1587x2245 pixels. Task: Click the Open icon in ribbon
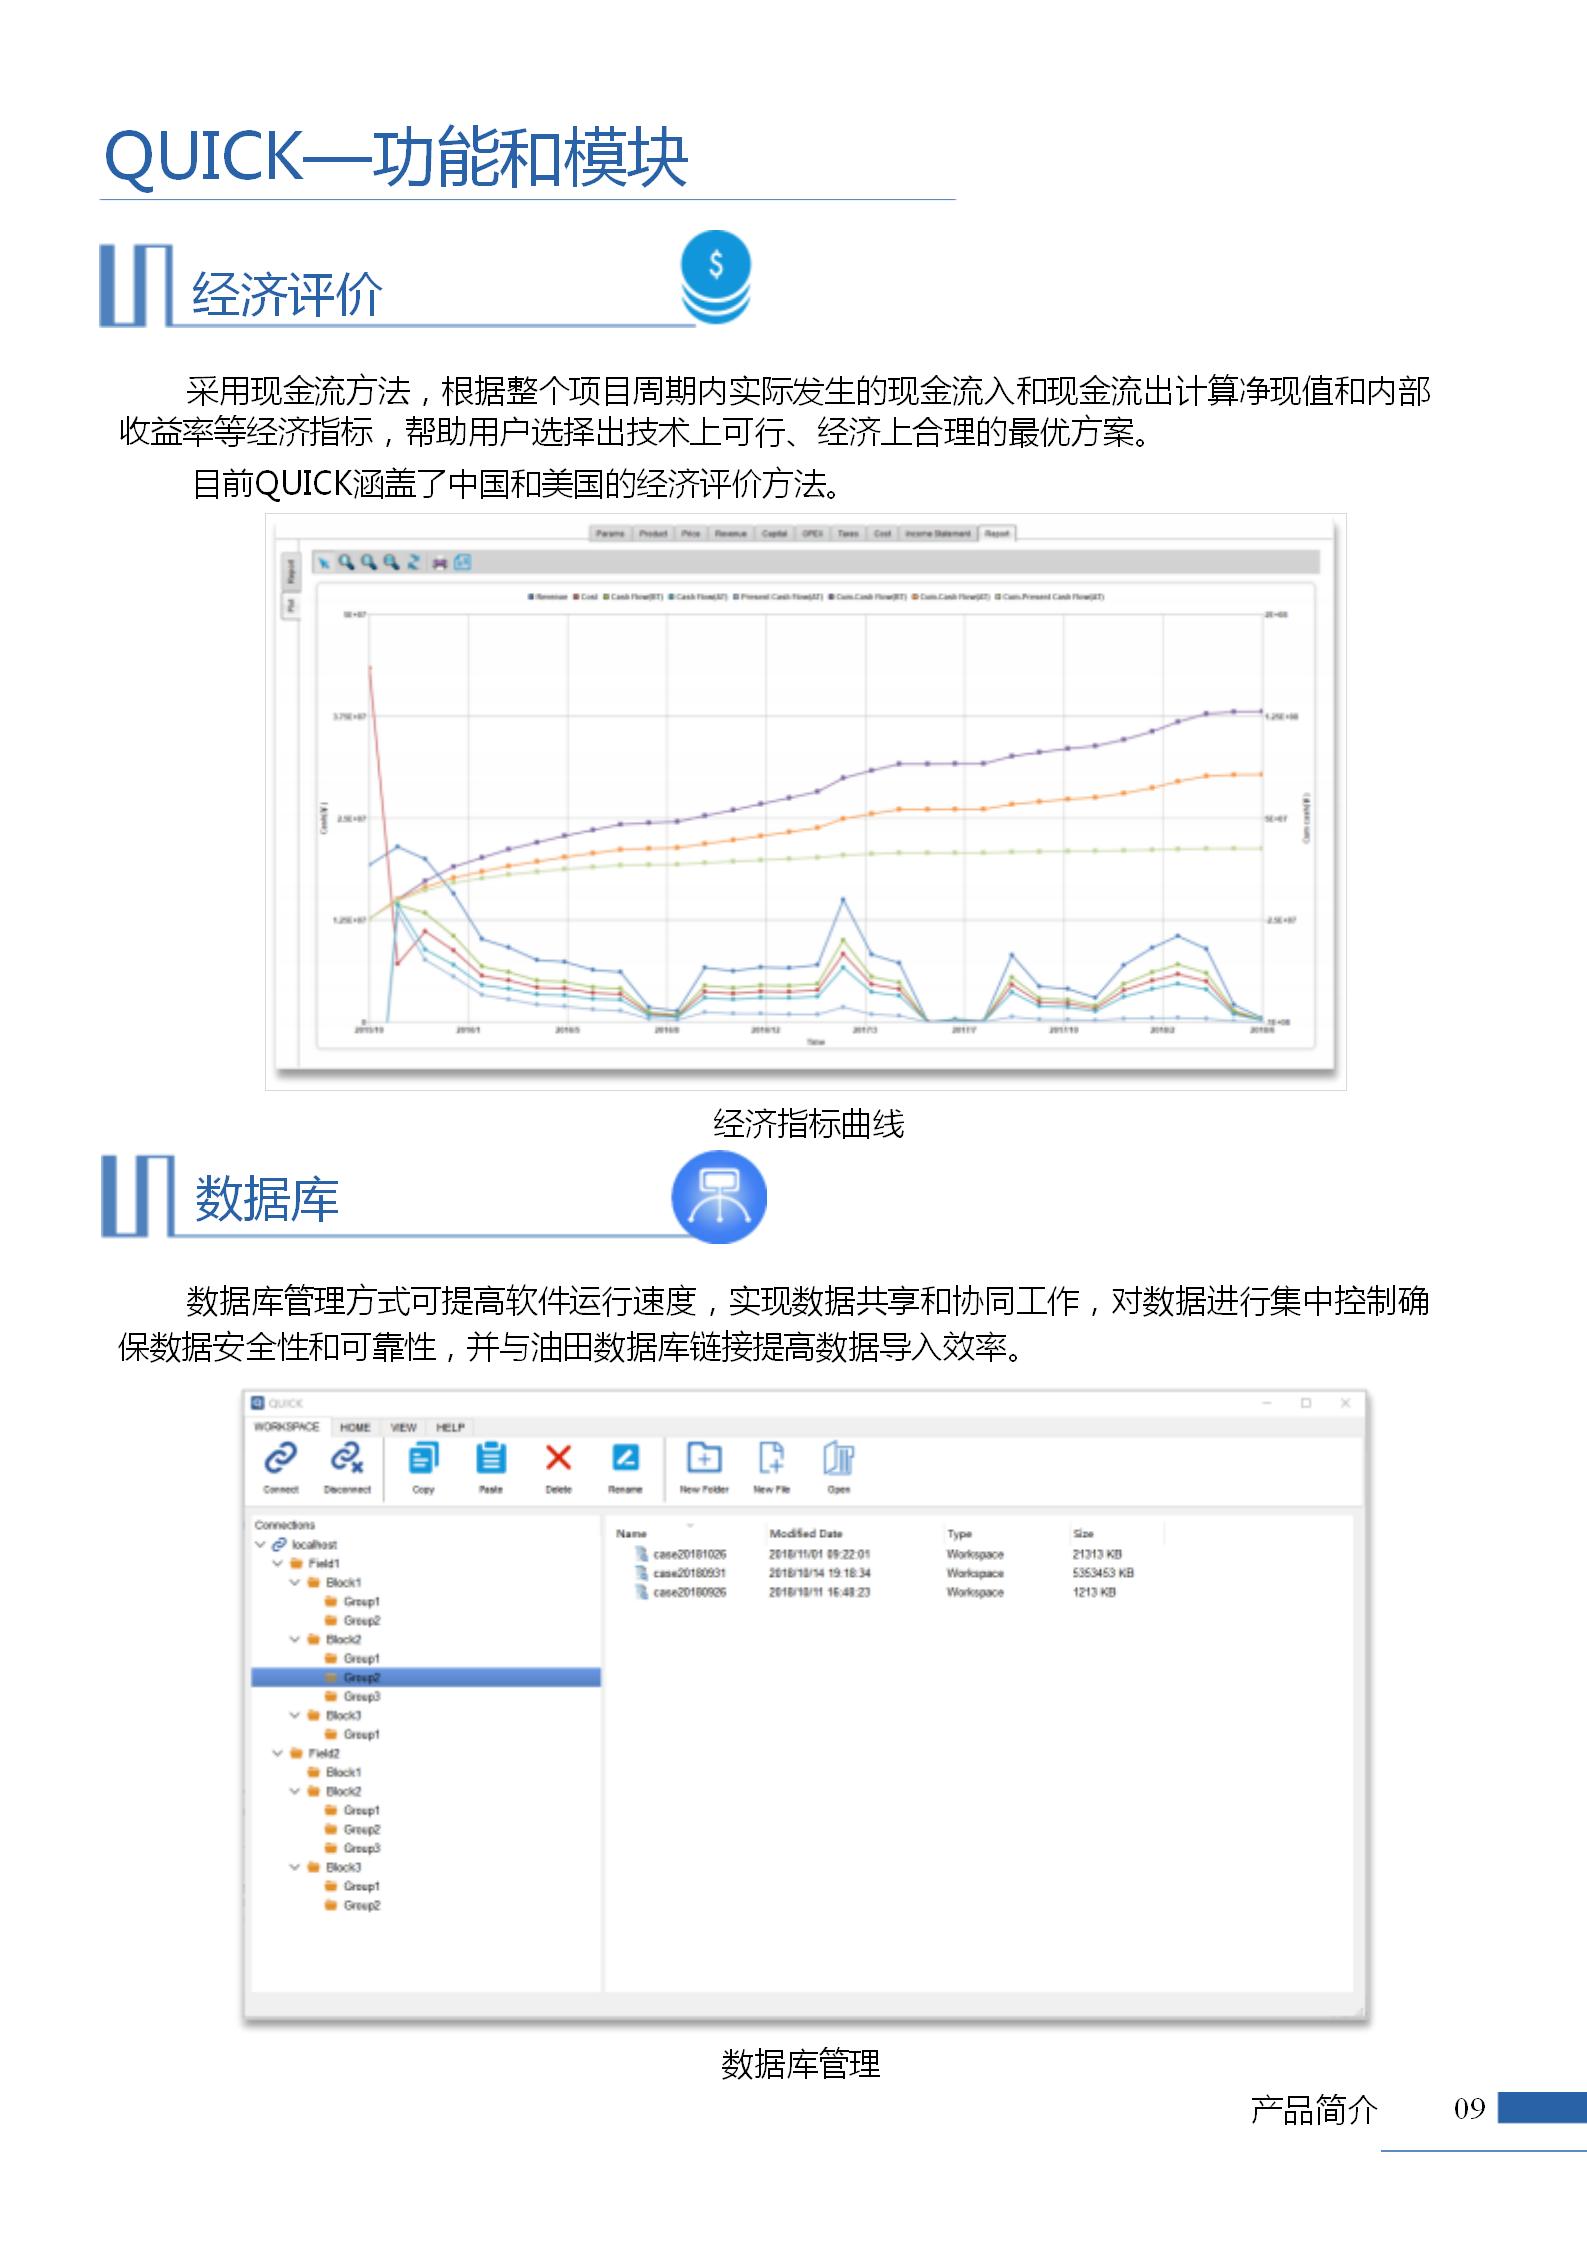pos(838,1458)
